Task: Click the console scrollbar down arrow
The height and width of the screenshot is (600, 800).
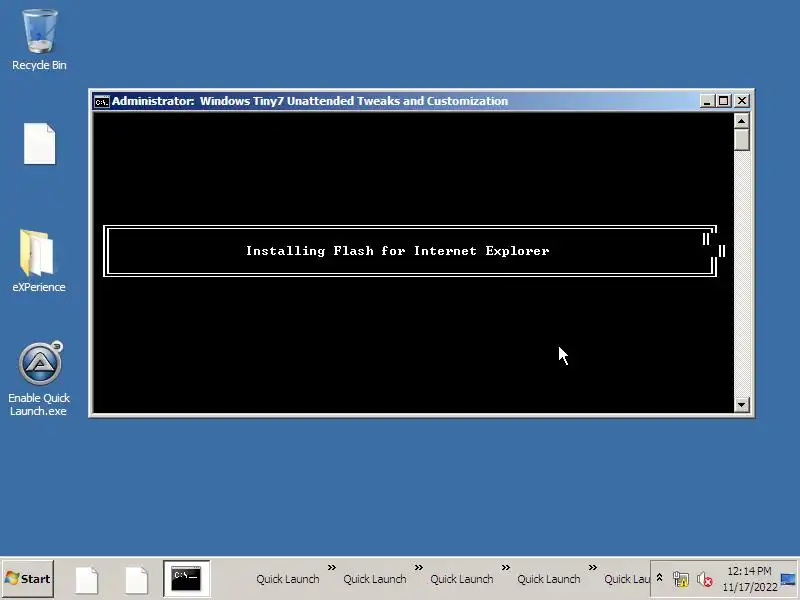Action: pyautogui.click(x=741, y=405)
